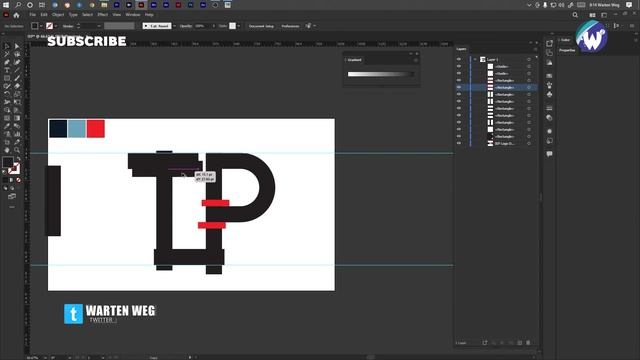Open the brush definition dropdown

tap(174, 26)
